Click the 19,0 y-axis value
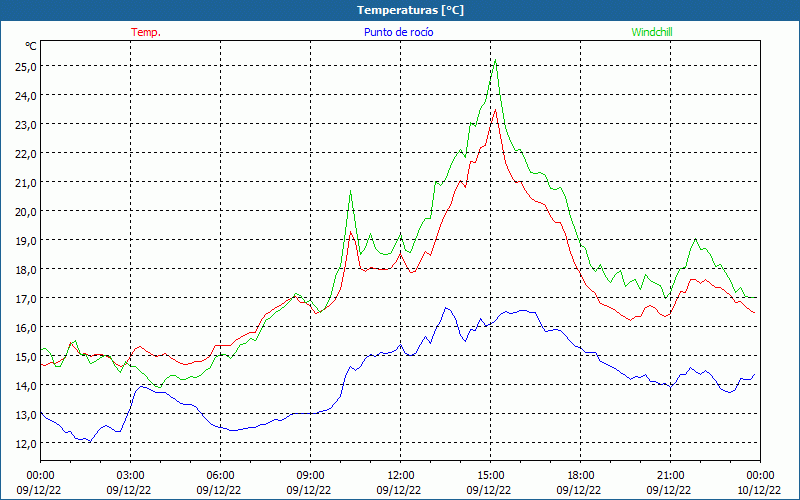 coord(26,240)
